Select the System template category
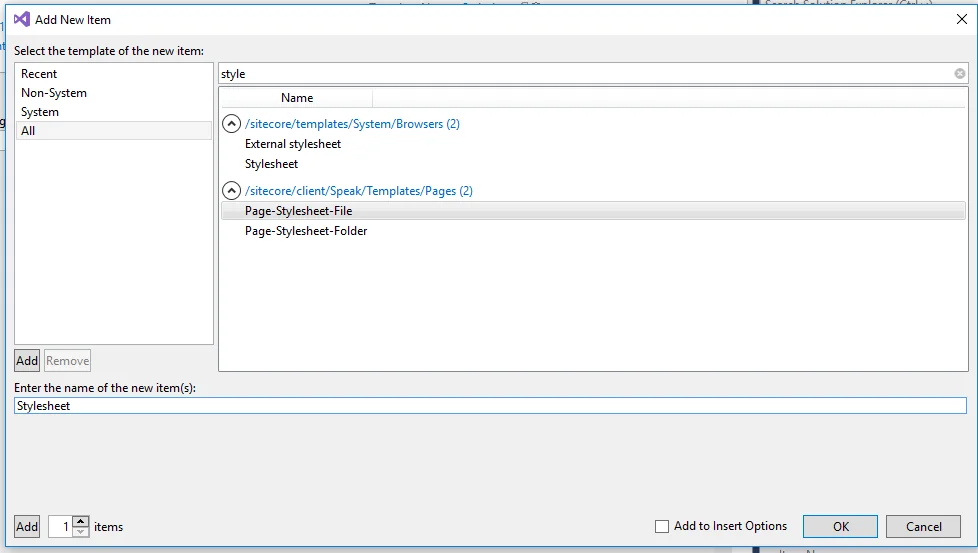 [x=114, y=112]
